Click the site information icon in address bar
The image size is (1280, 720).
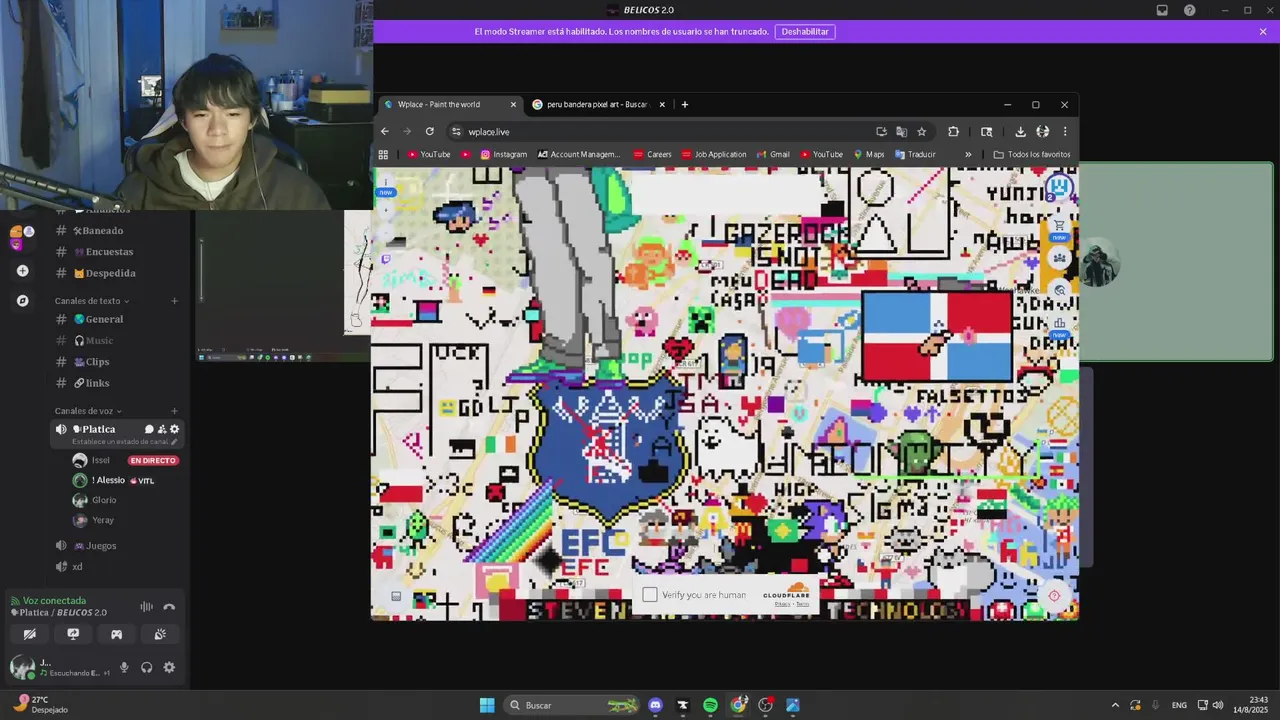click(456, 131)
